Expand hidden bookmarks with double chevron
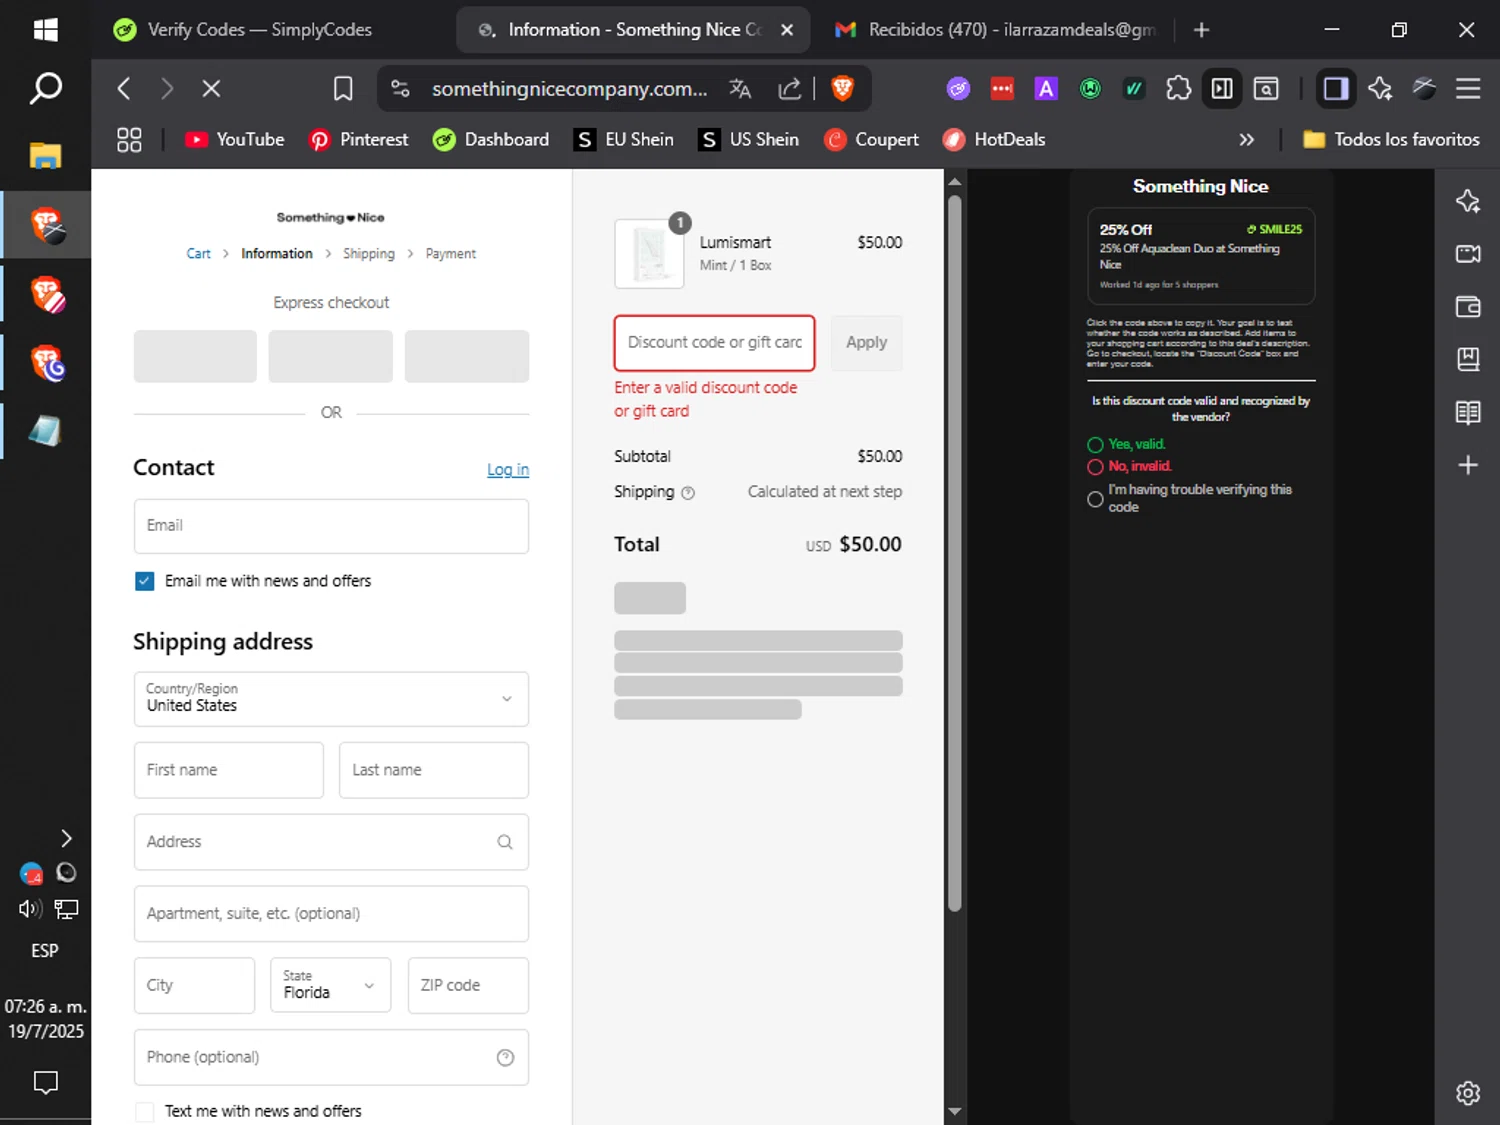The height and width of the screenshot is (1125, 1500). coord(1246,140)
